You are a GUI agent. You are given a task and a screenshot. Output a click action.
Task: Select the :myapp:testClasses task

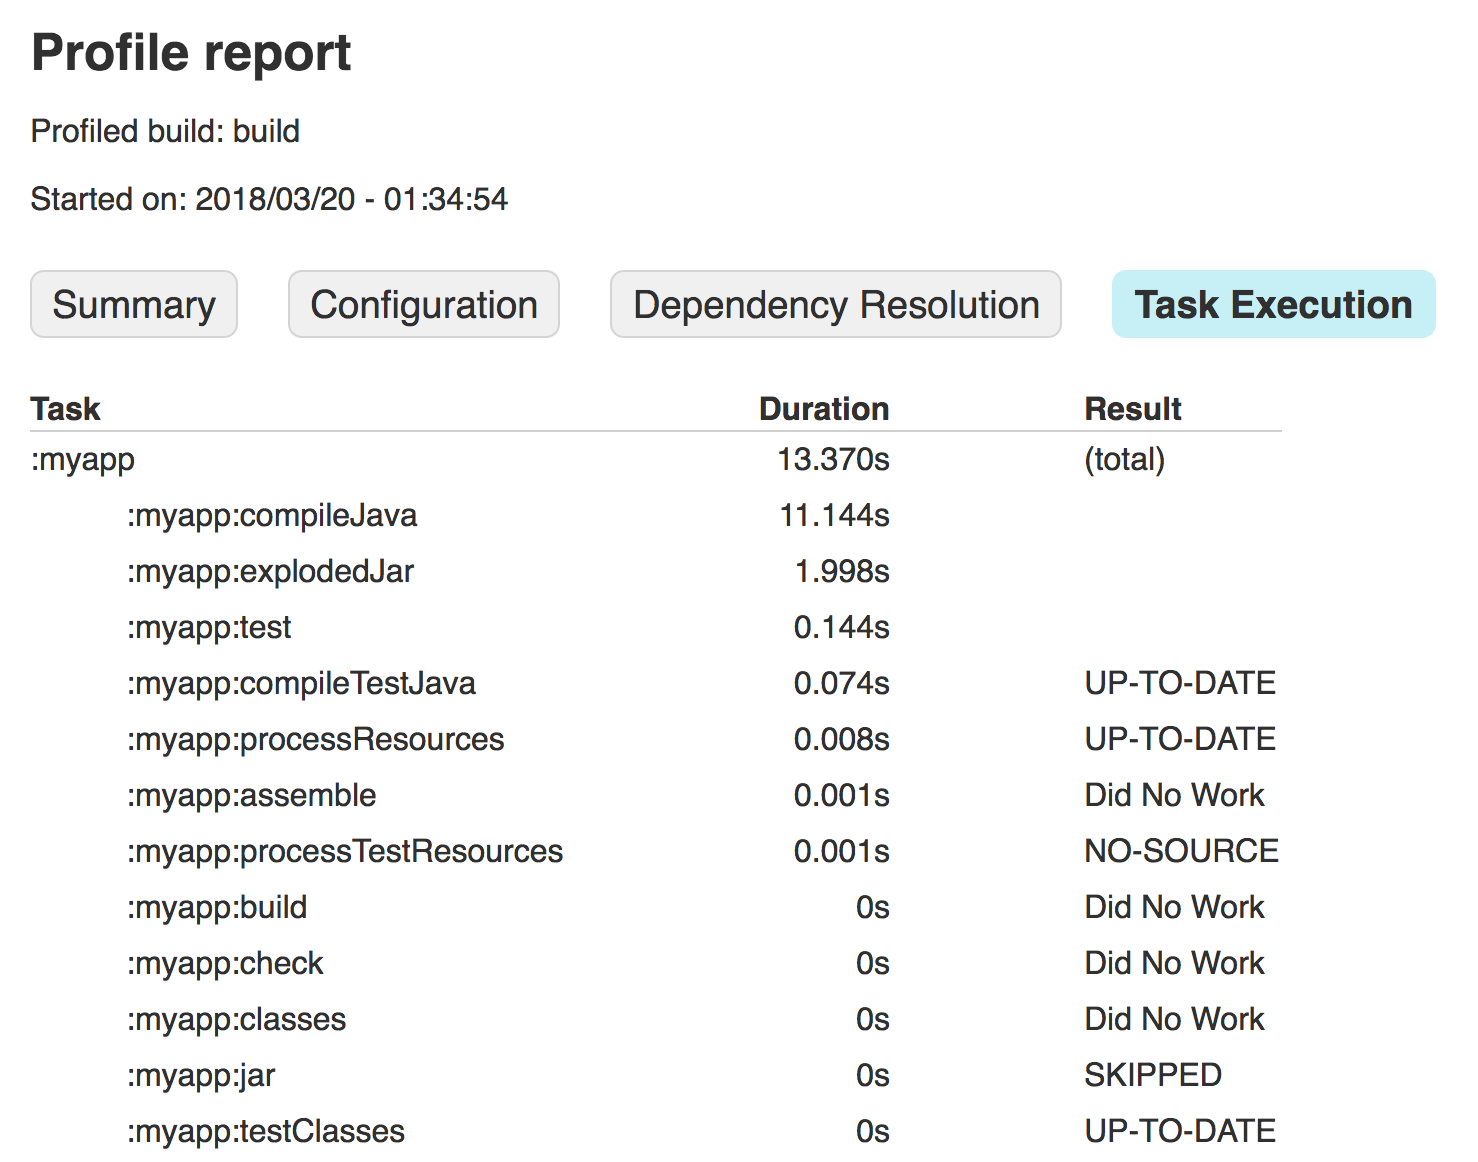point(266,1132)
